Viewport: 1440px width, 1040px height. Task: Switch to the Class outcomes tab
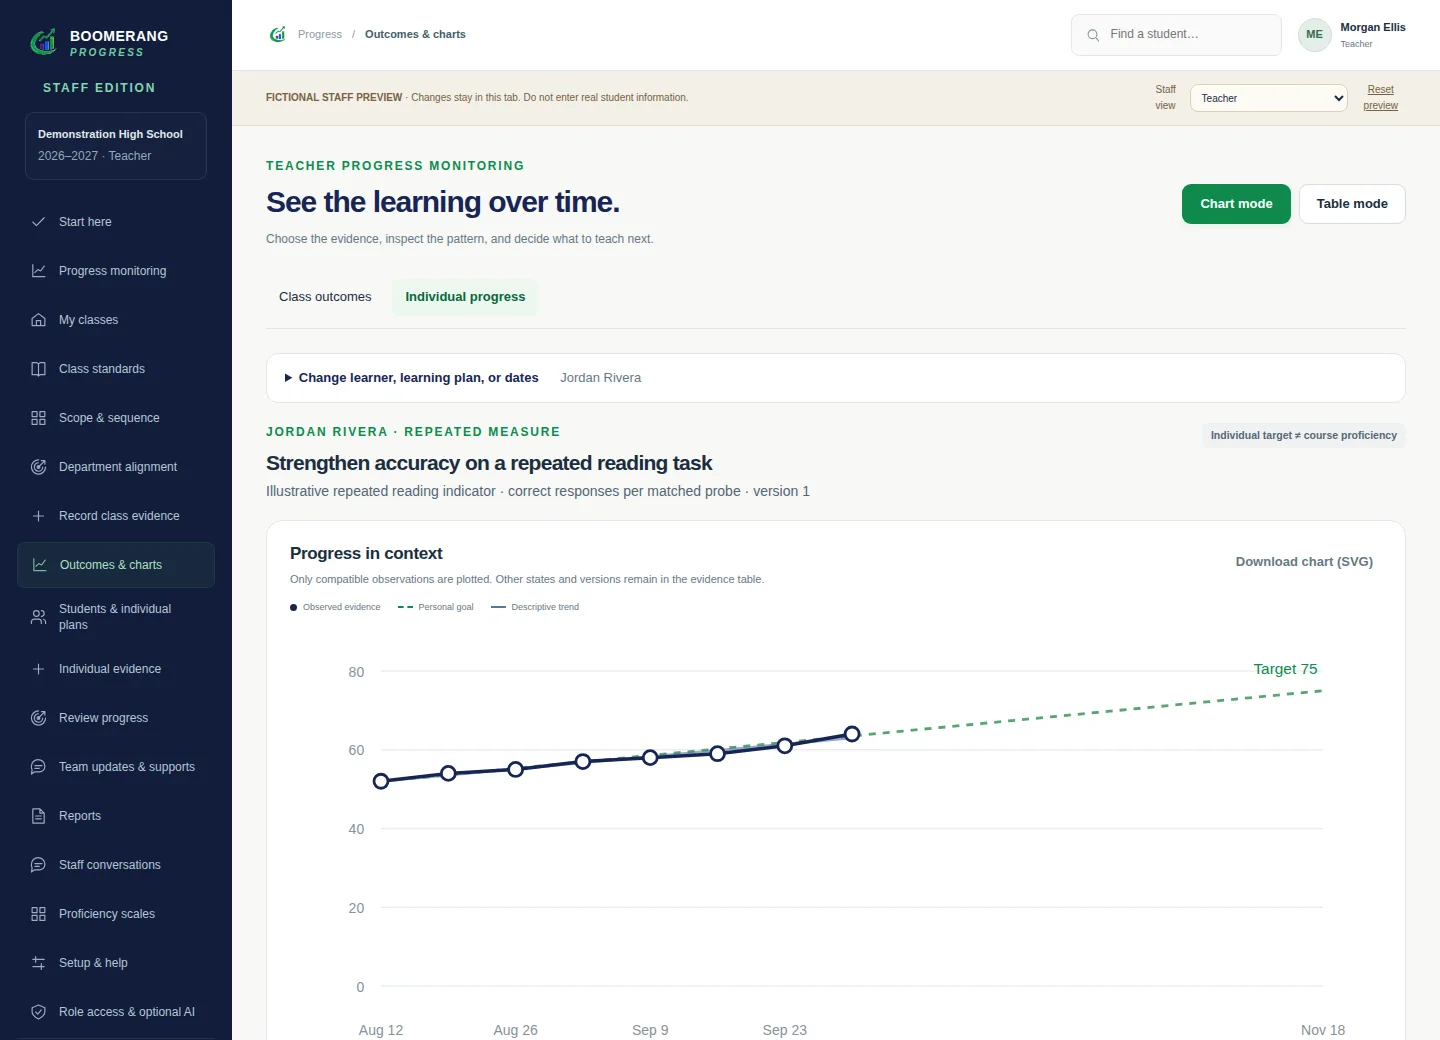click(x=325, y=297)
